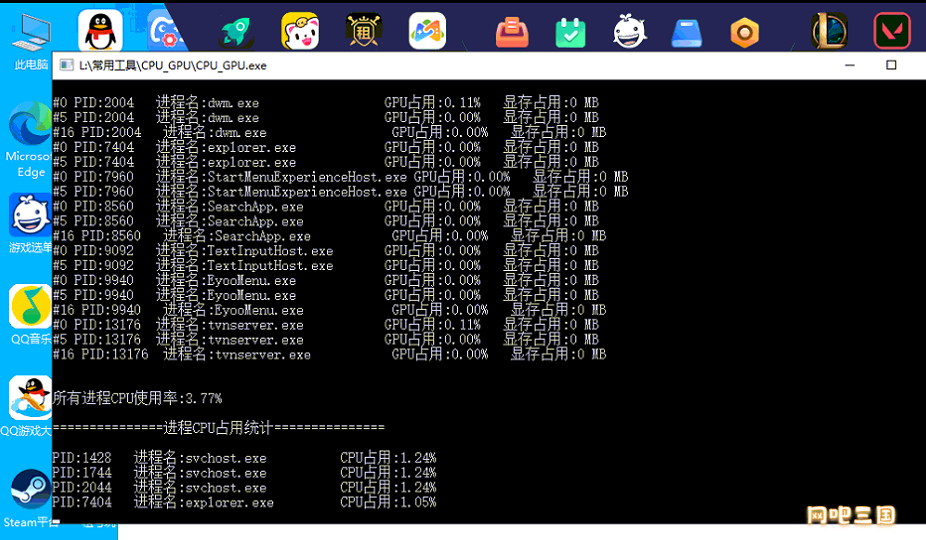
Task: Select PID:2044 svchost.exe CPU line
Action: 244,487
